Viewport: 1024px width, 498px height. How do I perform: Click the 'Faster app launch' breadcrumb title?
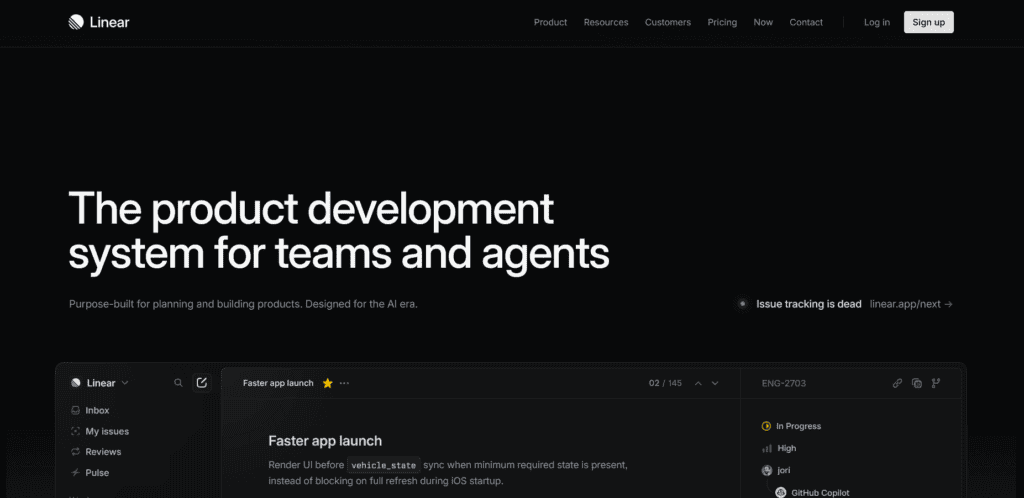pyautogui.click(x=278, y=383)
